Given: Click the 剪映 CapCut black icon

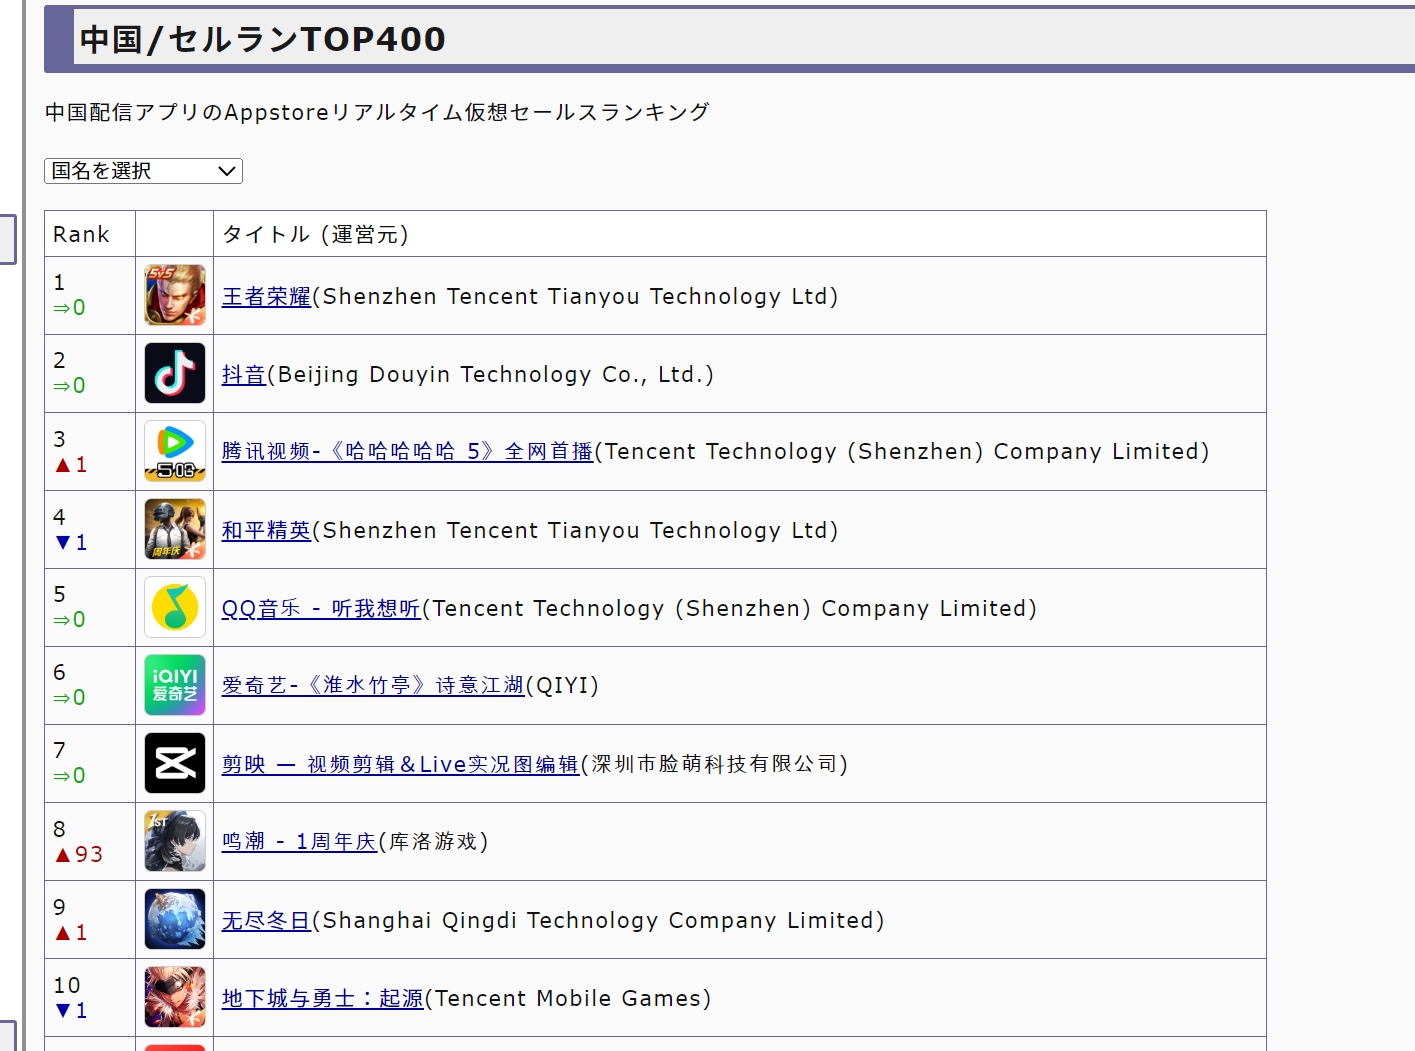Looking at the screenshot, I should (175, 763).
